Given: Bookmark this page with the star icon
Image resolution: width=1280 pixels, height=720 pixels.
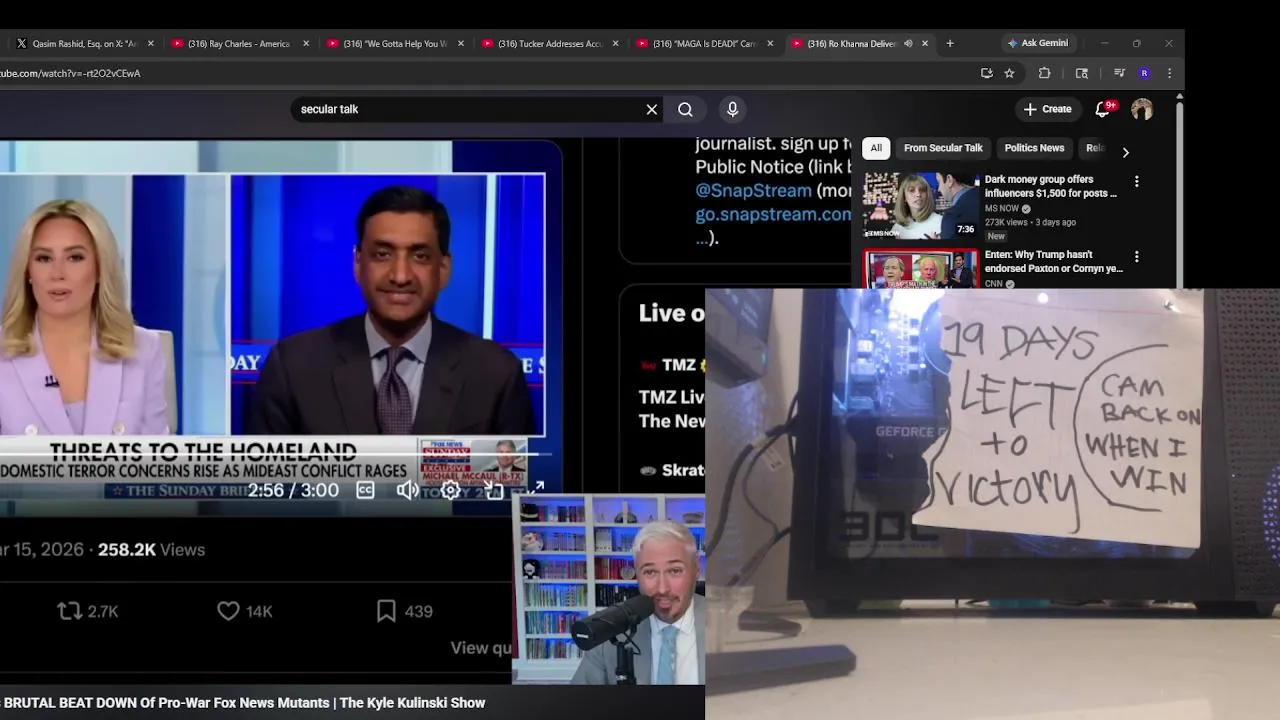Looking at the screenshot, I should point(1010,73).
